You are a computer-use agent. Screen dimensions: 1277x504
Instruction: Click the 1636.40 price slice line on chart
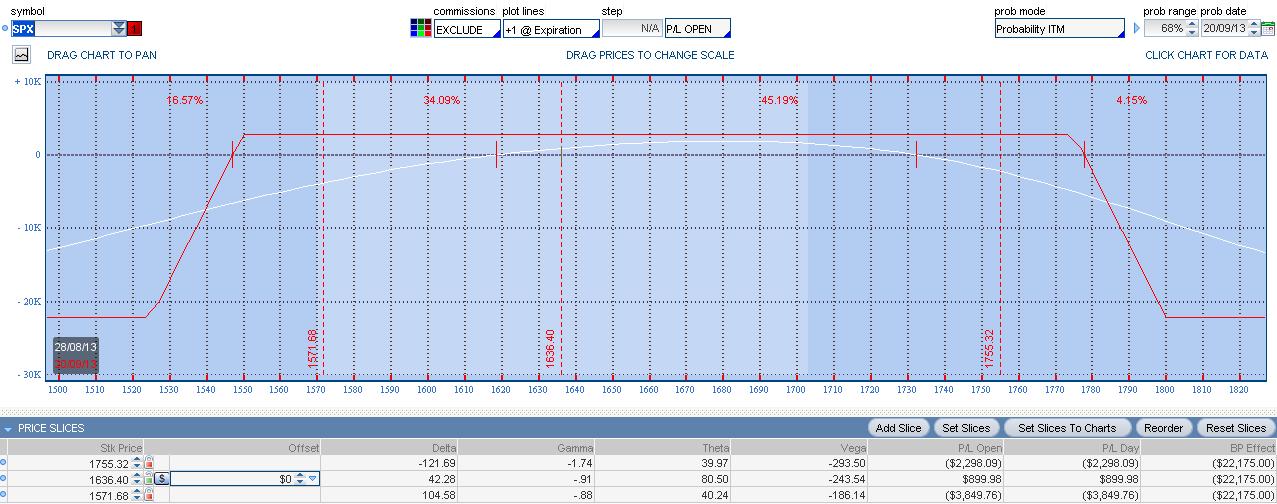pyautogui.click(x=561, y=226)
